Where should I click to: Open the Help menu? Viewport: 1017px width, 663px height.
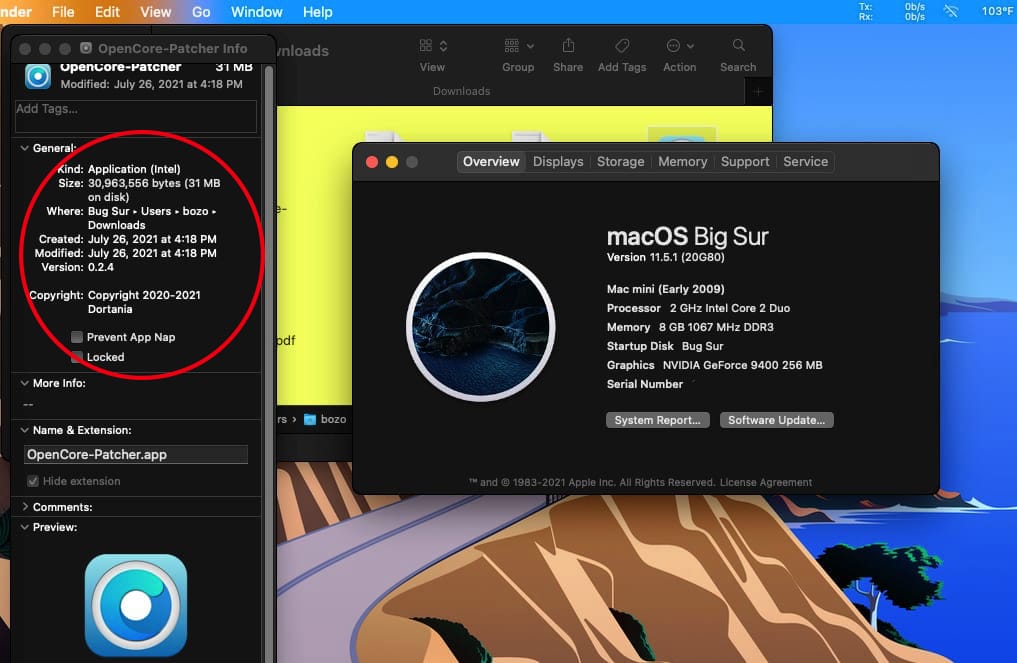click(318, 12)
